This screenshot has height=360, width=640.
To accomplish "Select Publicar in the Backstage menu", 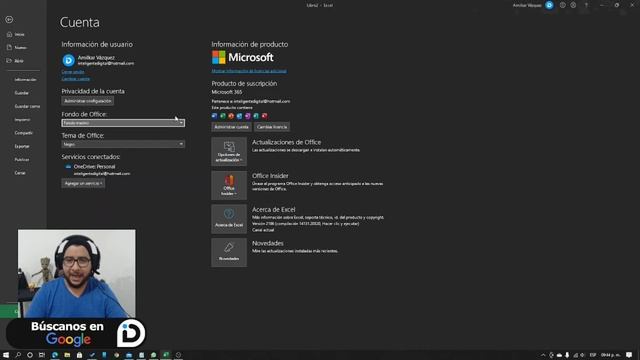I will (22, 160).
